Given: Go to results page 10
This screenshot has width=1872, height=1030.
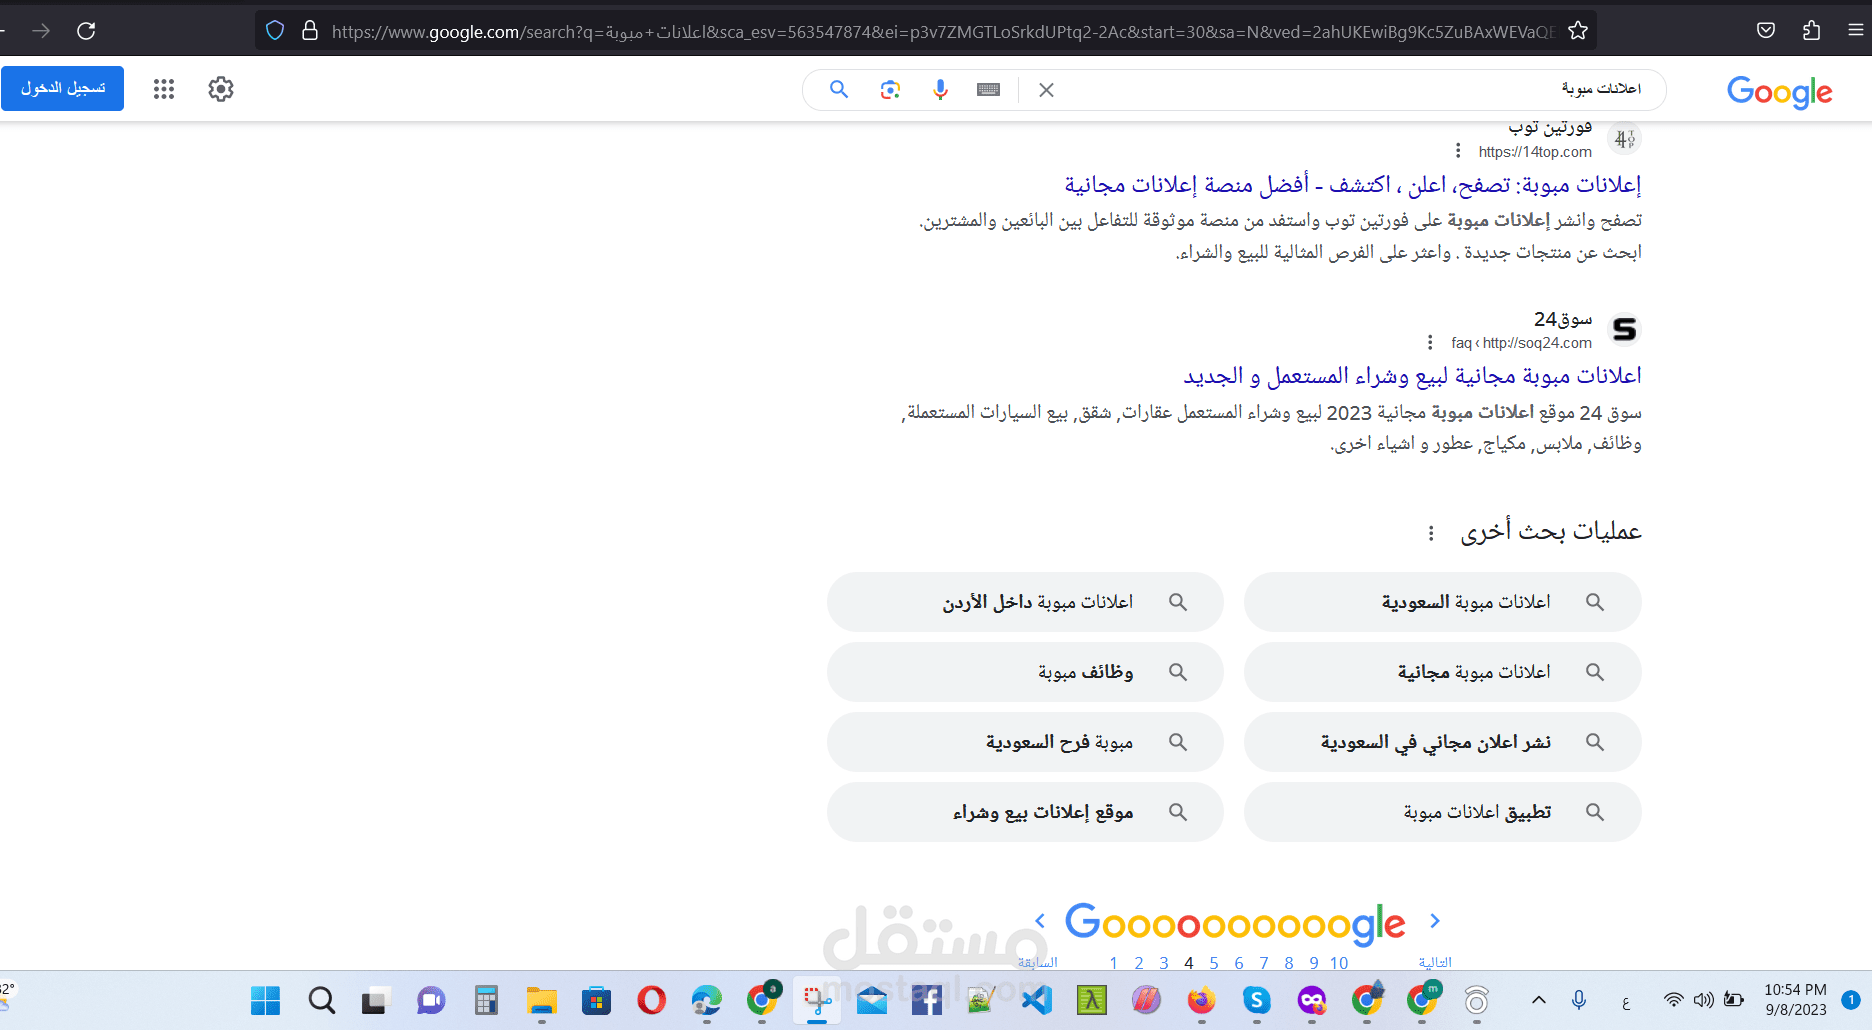Looking at the screenshot, I should click(x=1339, y=963).
